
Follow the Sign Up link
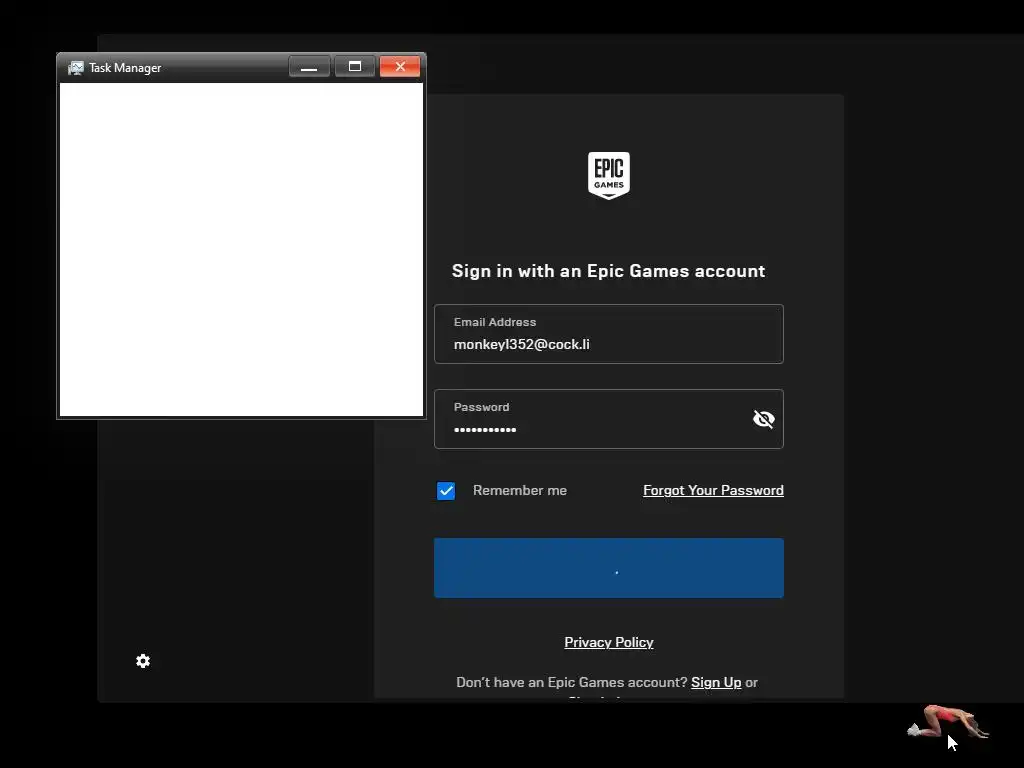point(716,682)
